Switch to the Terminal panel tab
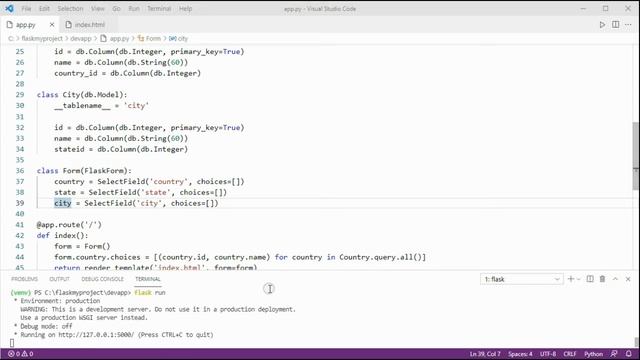Viewport: 640px width, 360px height. click(x=148, y=279)
